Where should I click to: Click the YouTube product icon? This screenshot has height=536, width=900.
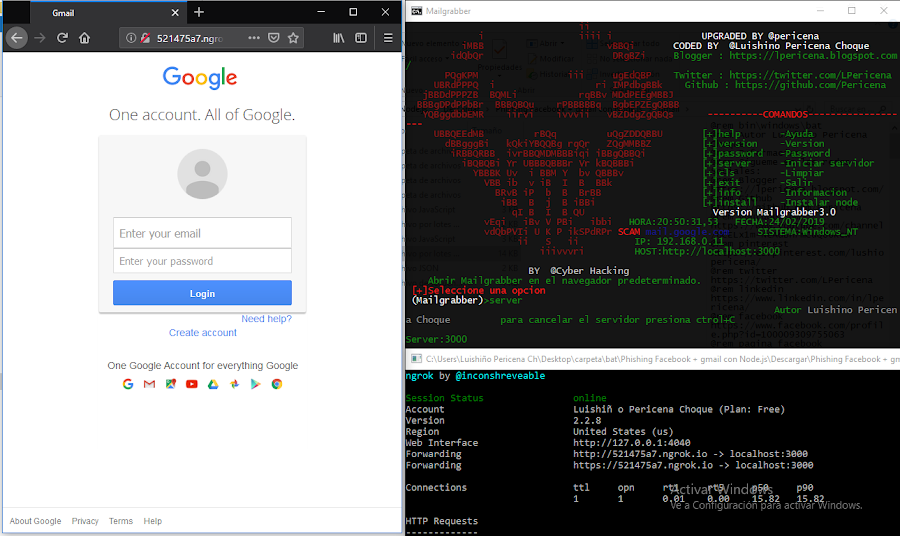pyautogui.click(x=192, y=384)
